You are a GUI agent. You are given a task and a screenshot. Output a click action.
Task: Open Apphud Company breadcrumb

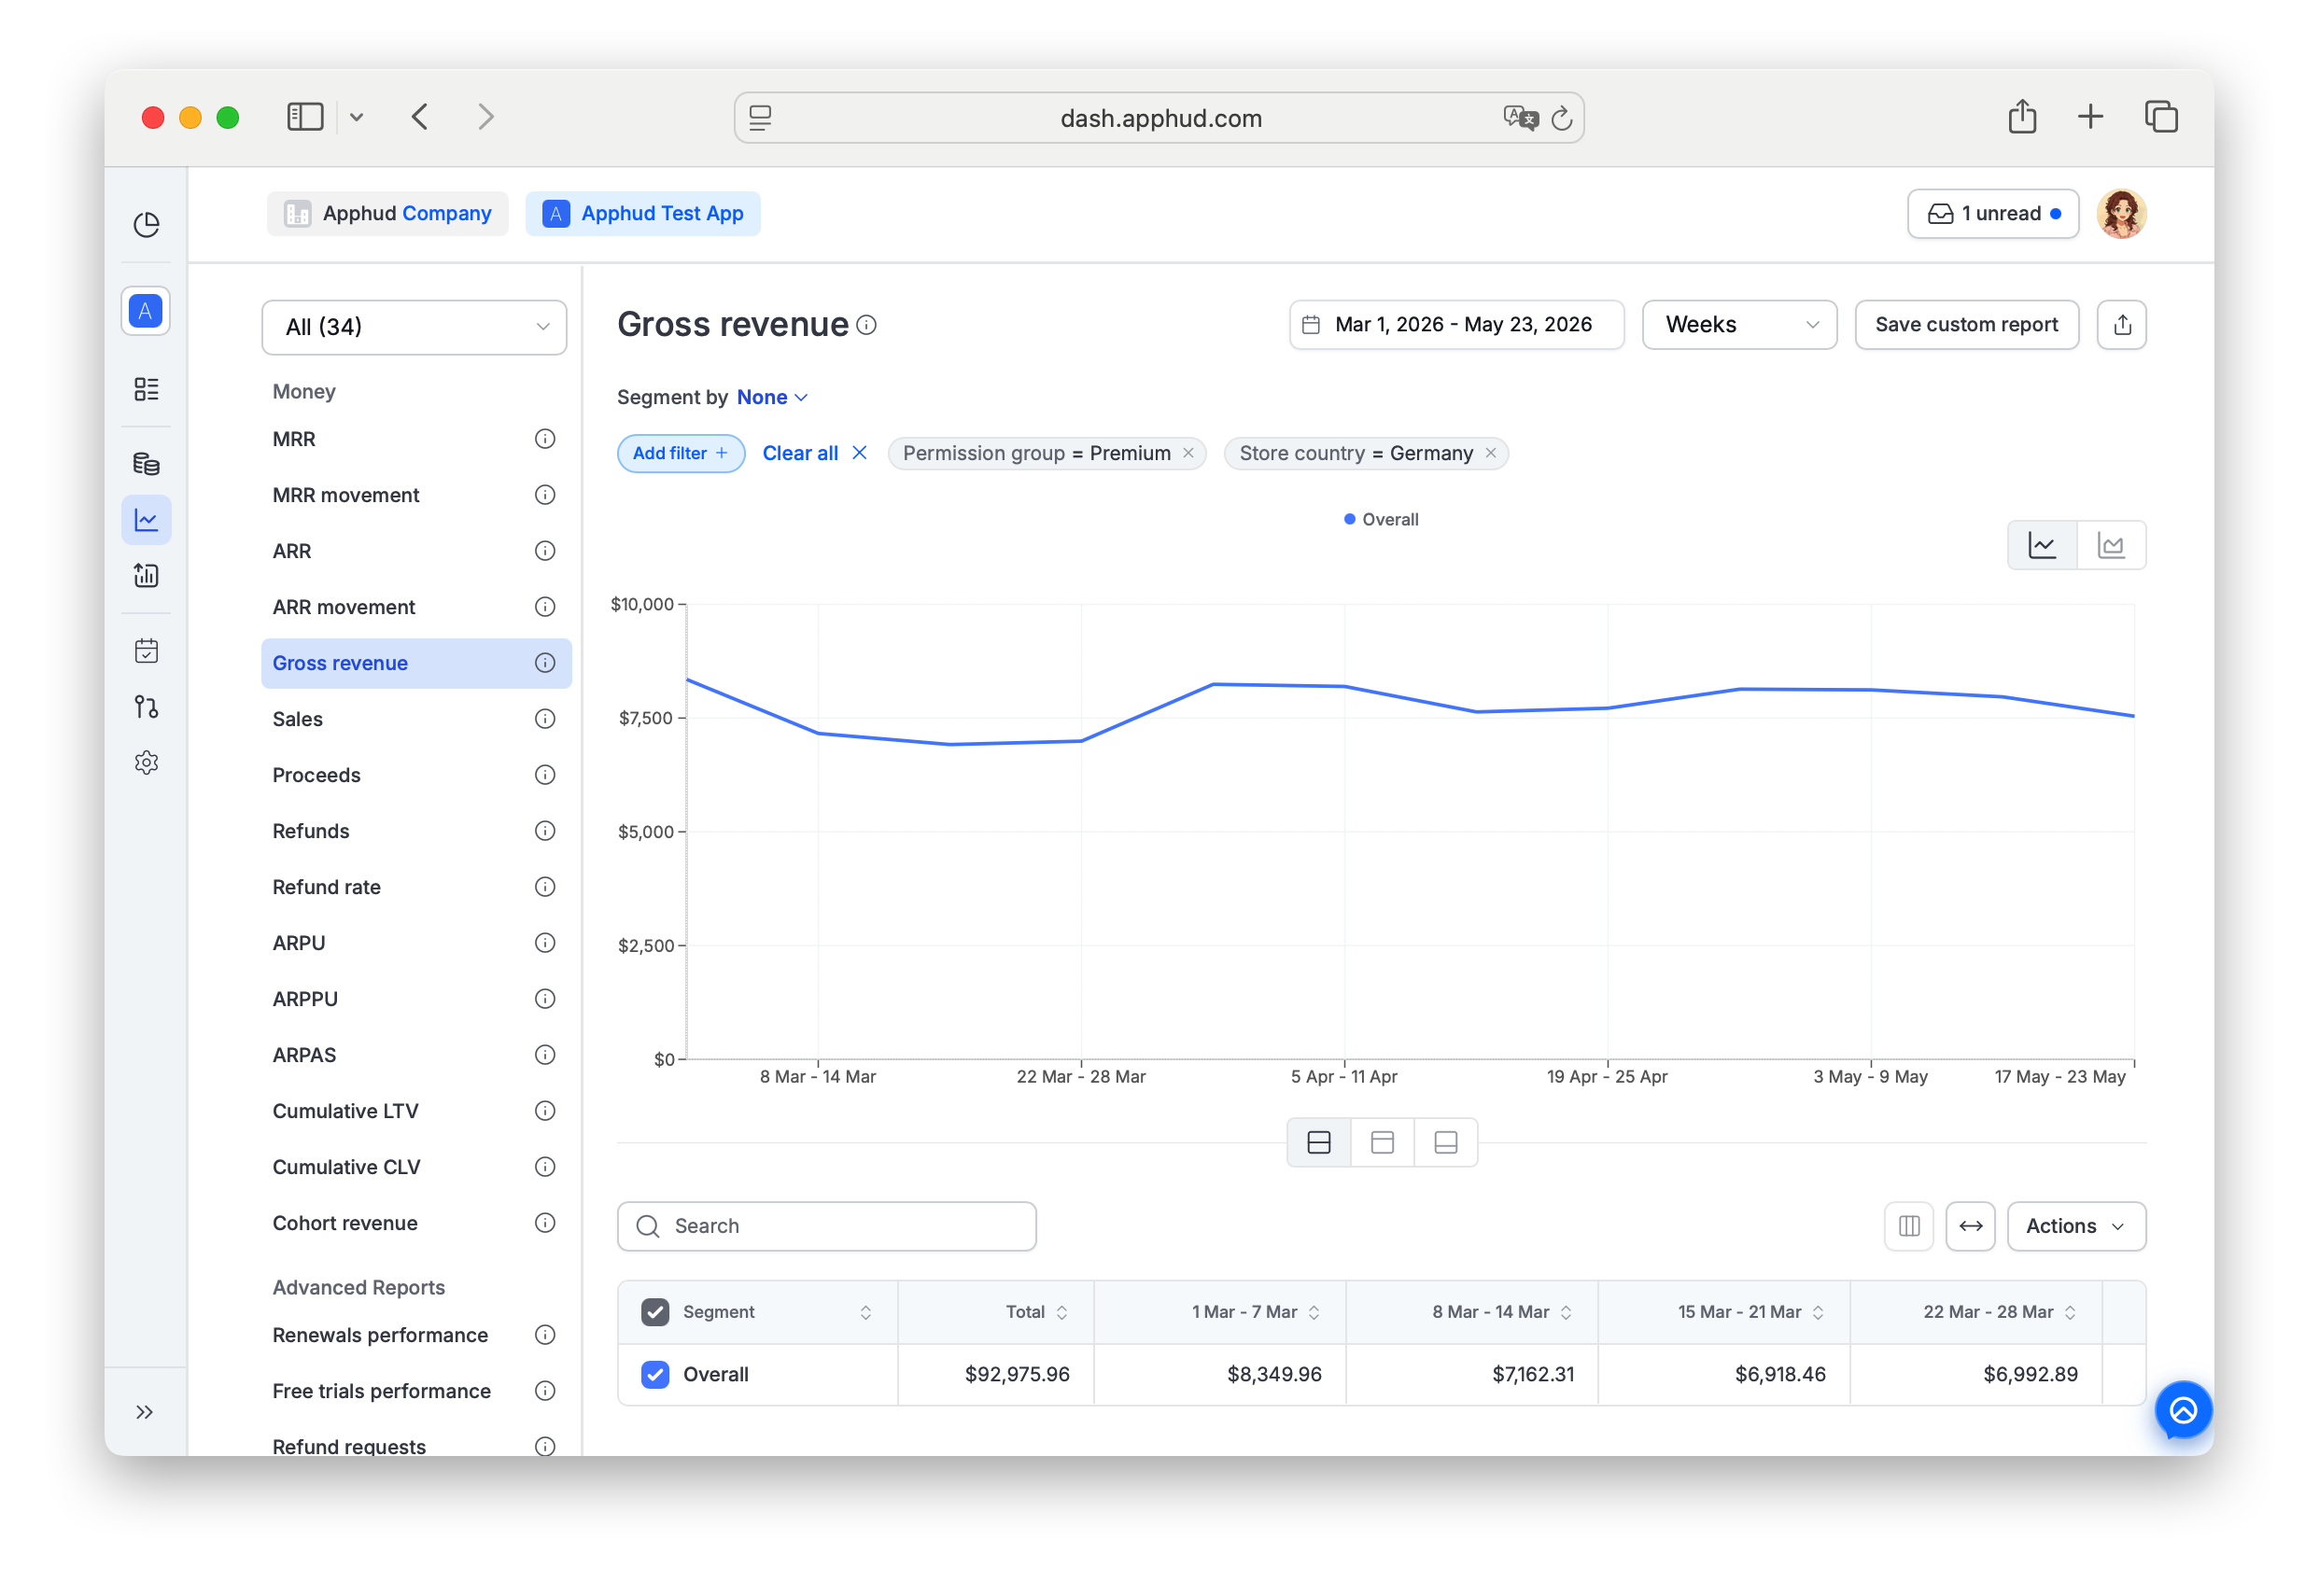[387, 214]
